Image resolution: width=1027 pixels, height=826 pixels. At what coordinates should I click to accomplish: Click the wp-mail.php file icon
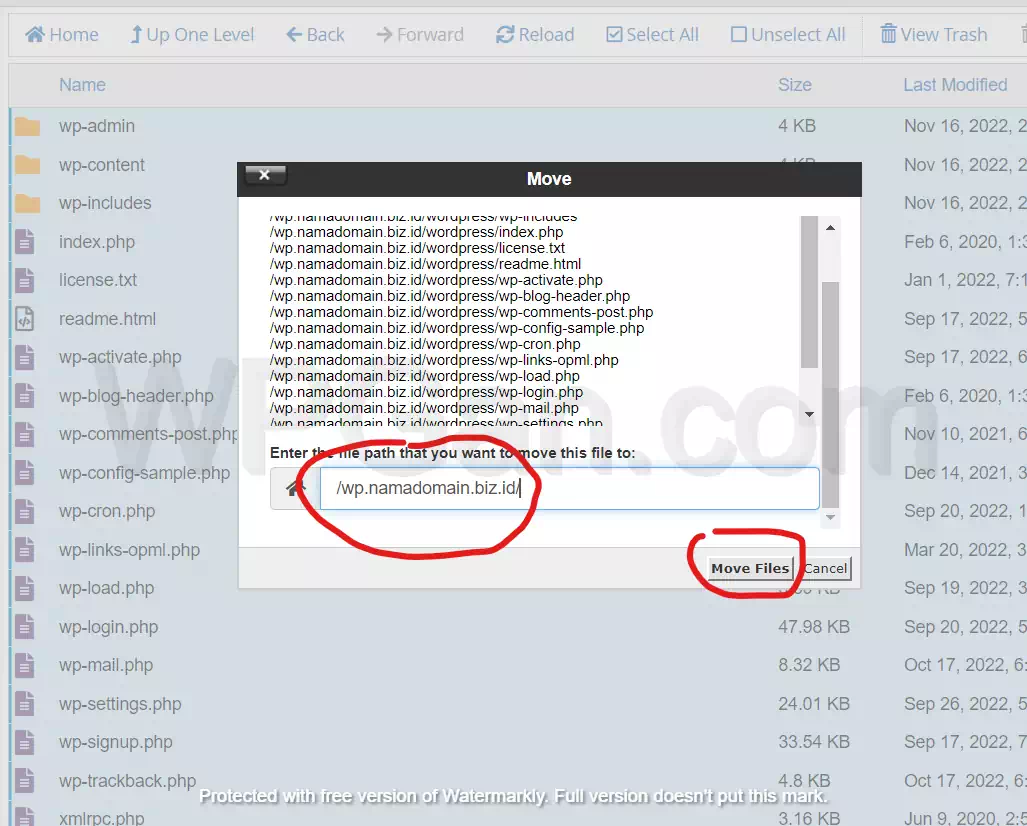pyautogui.click(x=25, y=666)
